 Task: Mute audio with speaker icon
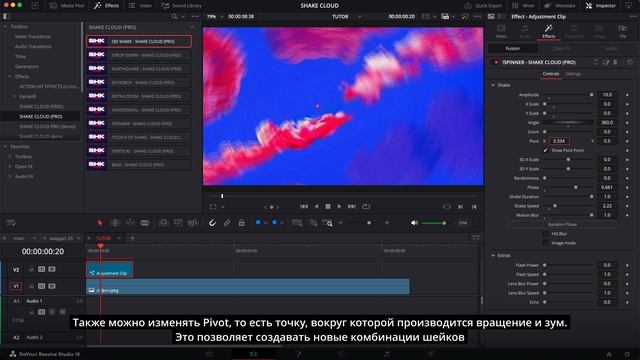pos(414,223)
